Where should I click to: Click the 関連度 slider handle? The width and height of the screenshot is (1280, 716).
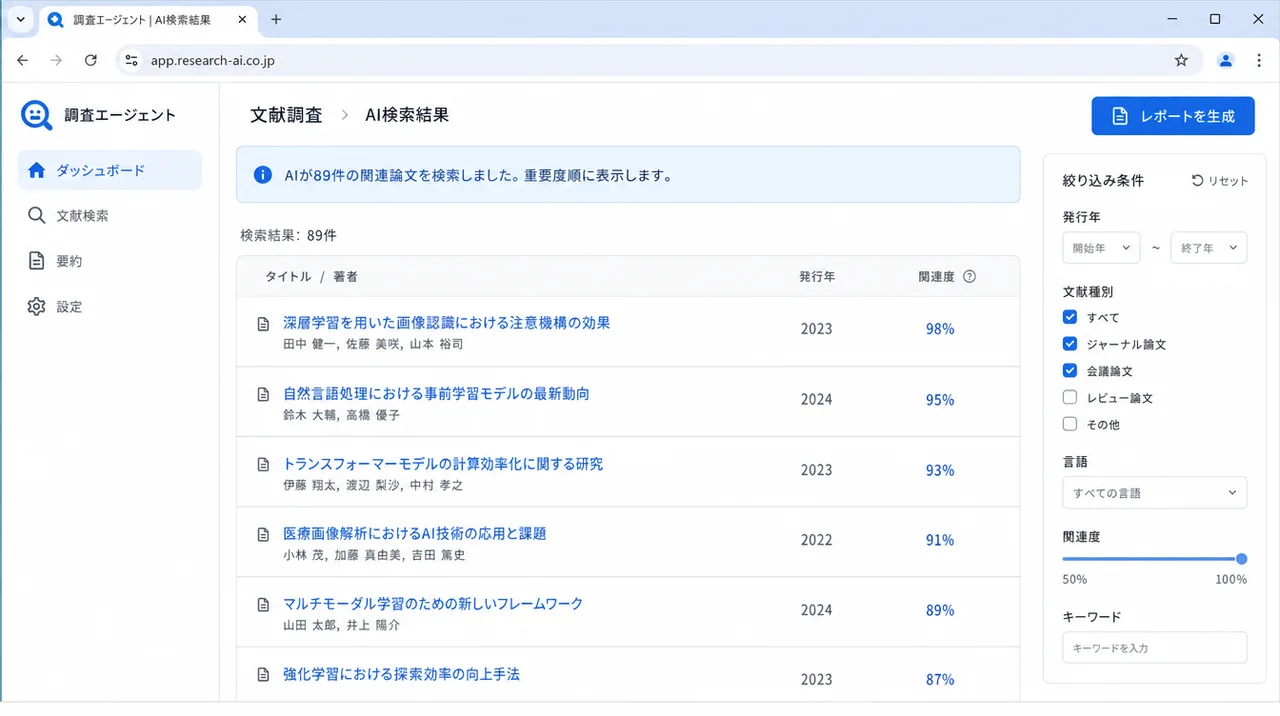click(1241, 559)
